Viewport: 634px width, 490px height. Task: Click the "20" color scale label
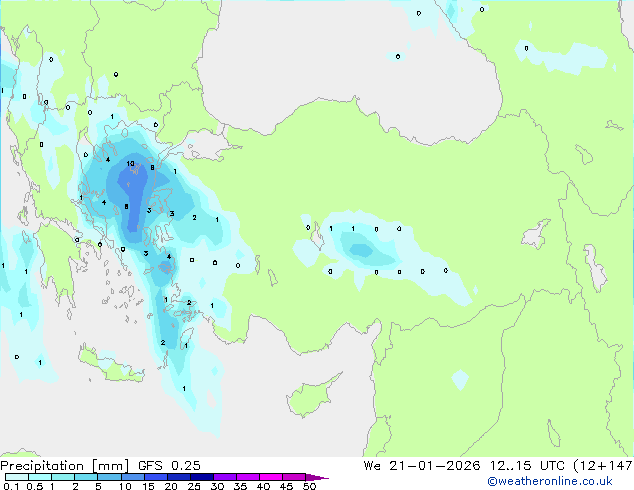(x=171, y=486)
